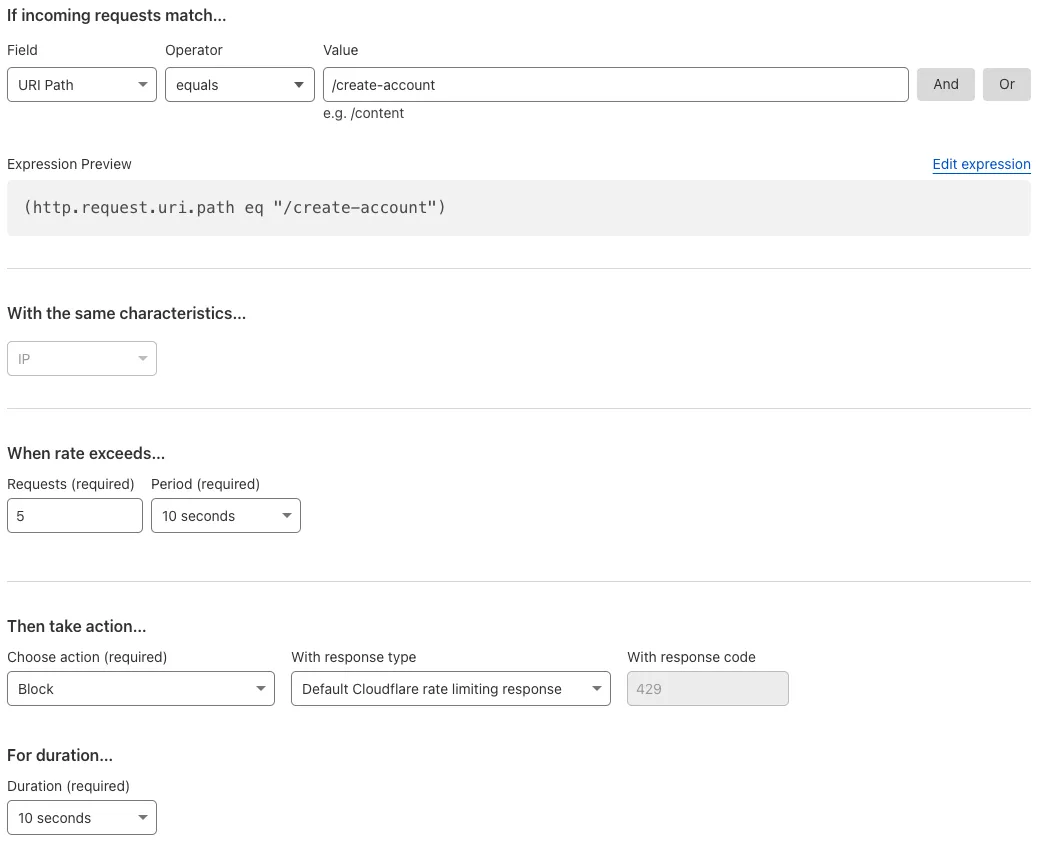Click the And button to add a condition
Screen dimensions: 1048x842
pyautogui.click(x=945, y=84)
